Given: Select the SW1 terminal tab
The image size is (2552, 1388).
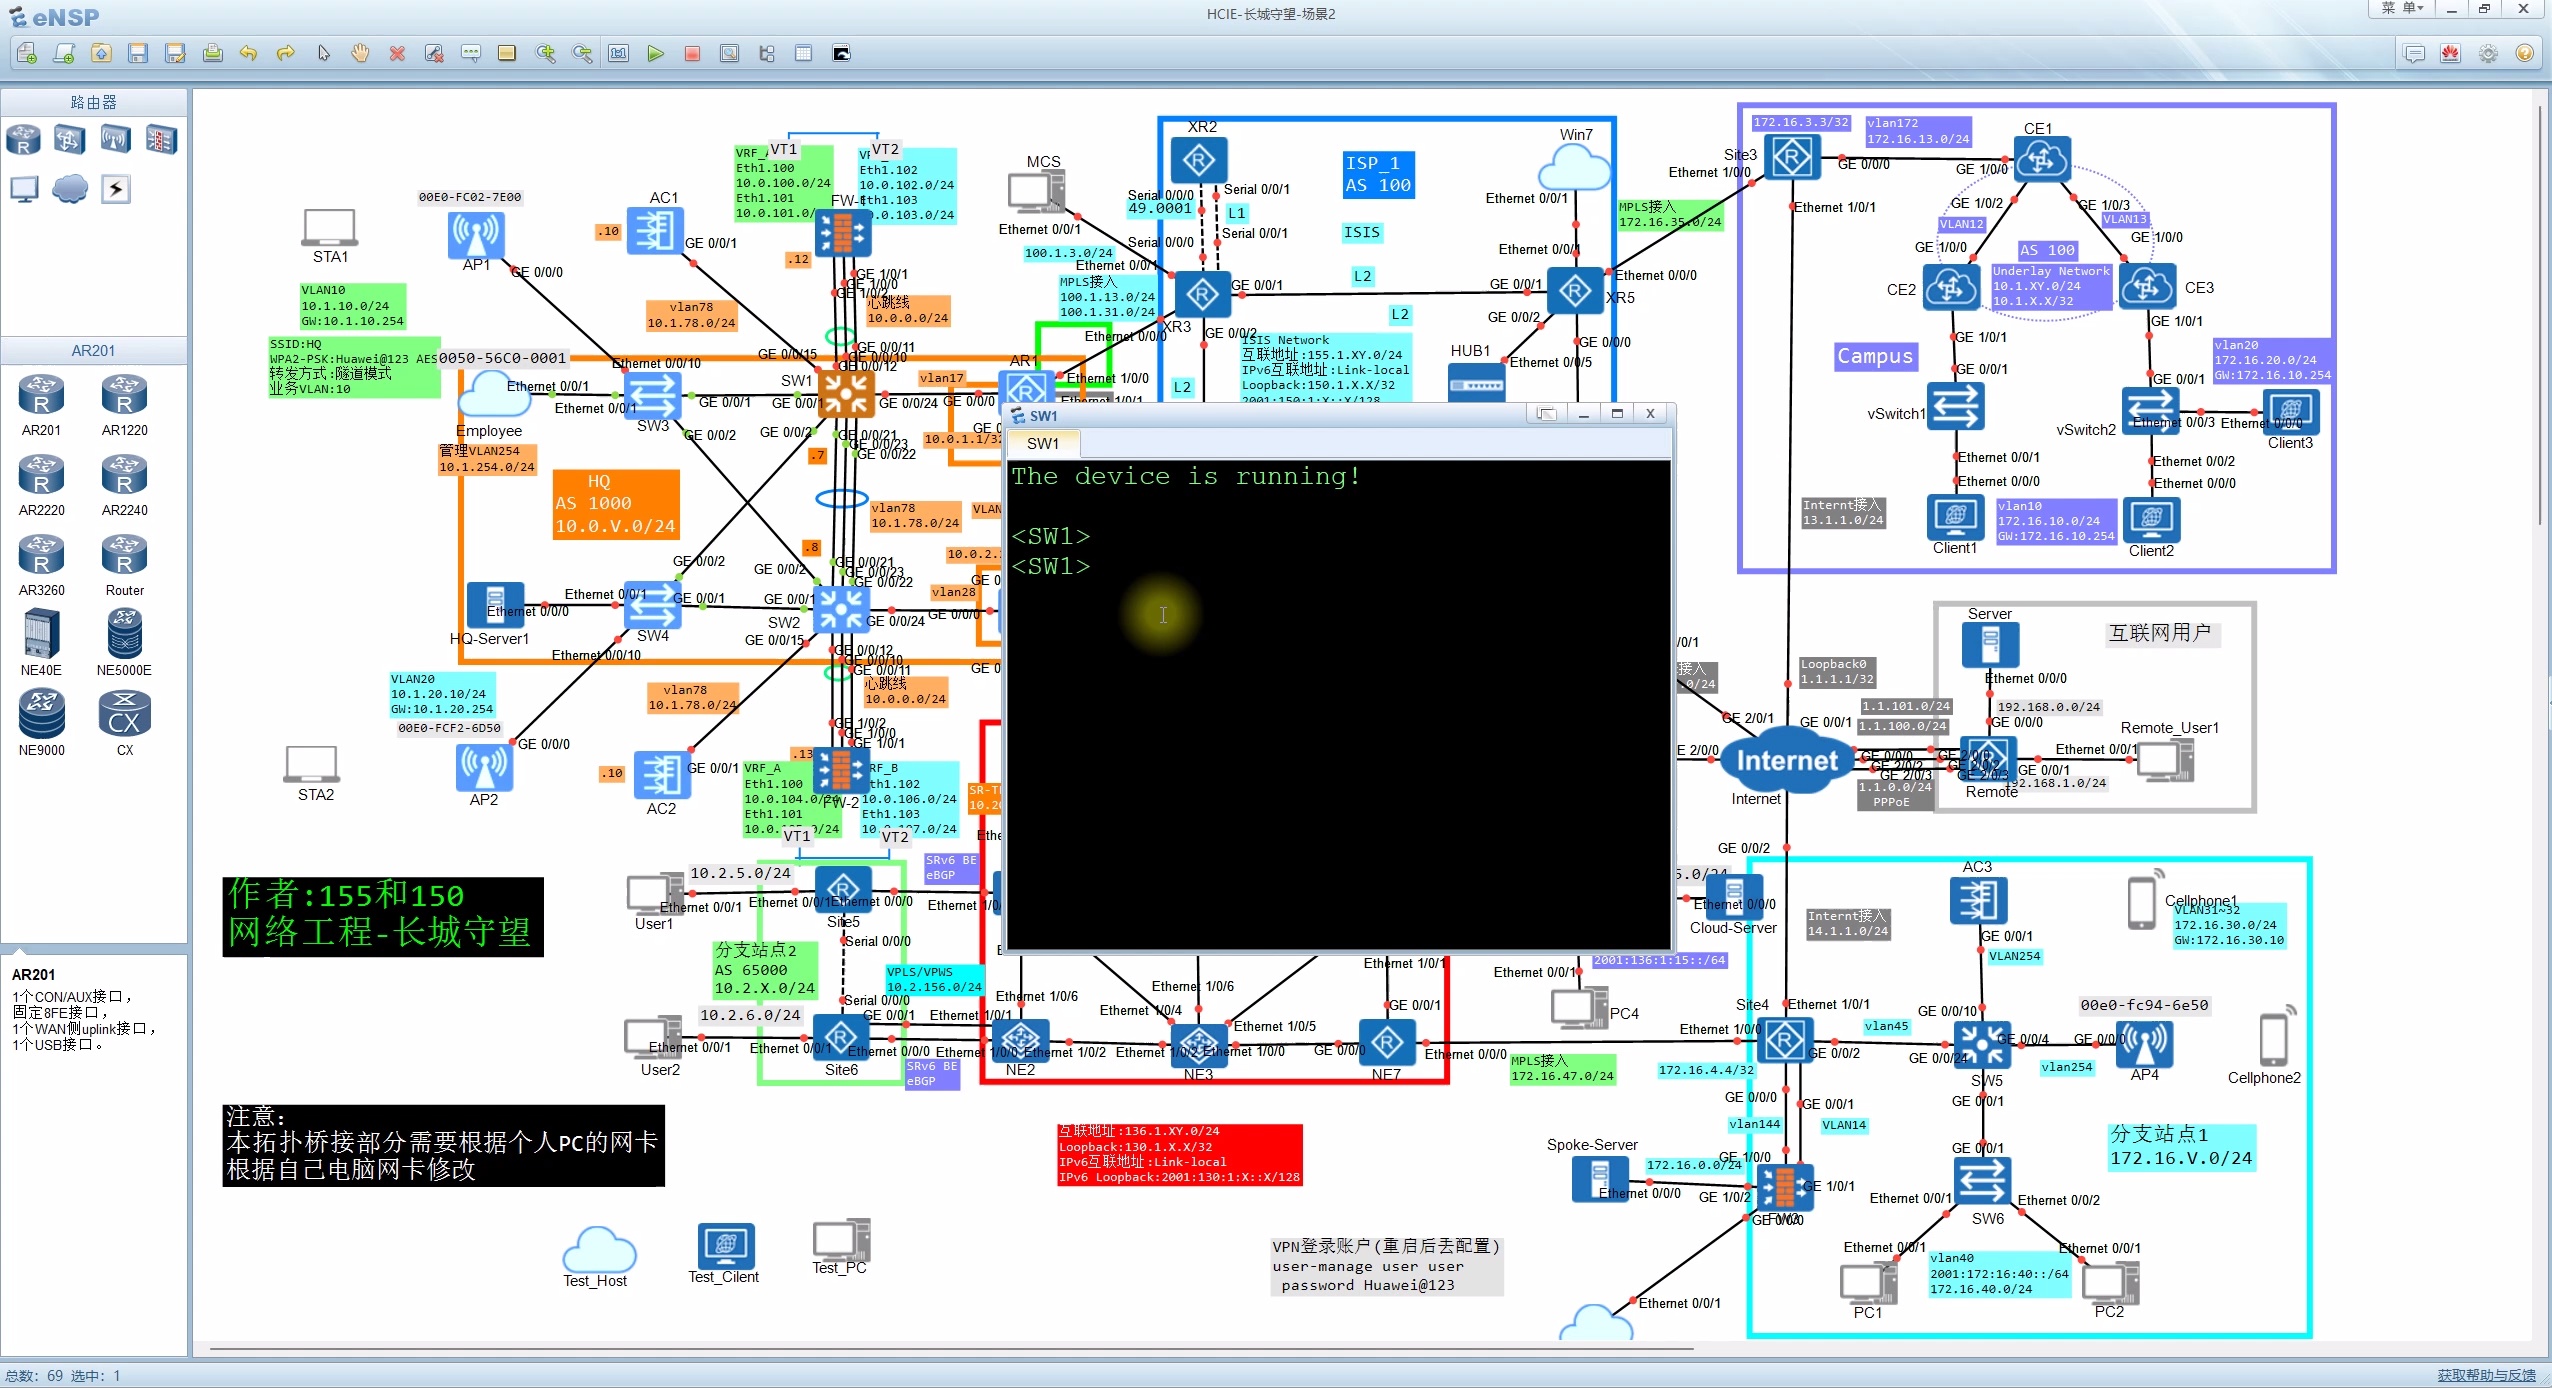Looking at the screenshot, I should coord(1042,443).
